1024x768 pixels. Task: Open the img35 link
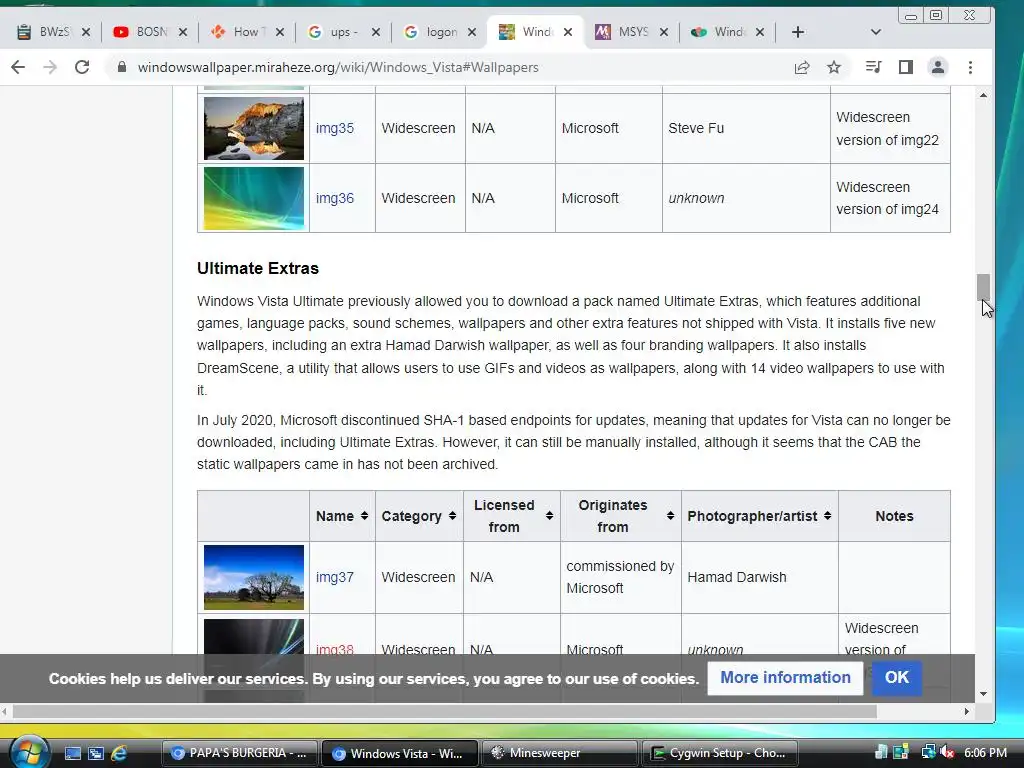pyautogui.click(x=334, y=128)
